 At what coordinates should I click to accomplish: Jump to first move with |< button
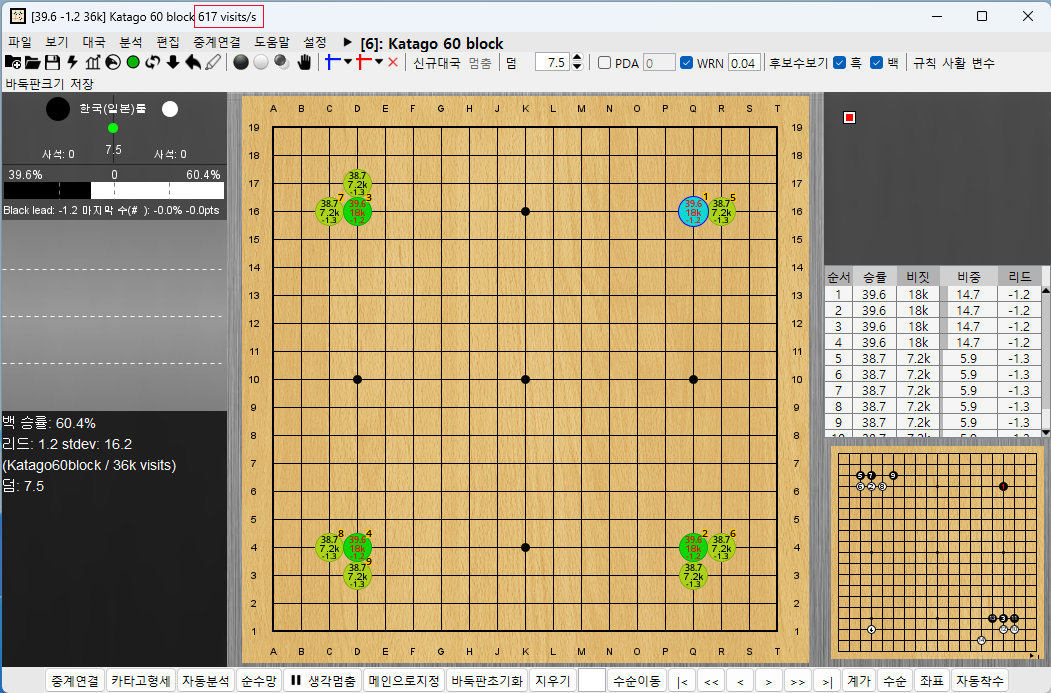pyautogui.click(x=682, y=681)
